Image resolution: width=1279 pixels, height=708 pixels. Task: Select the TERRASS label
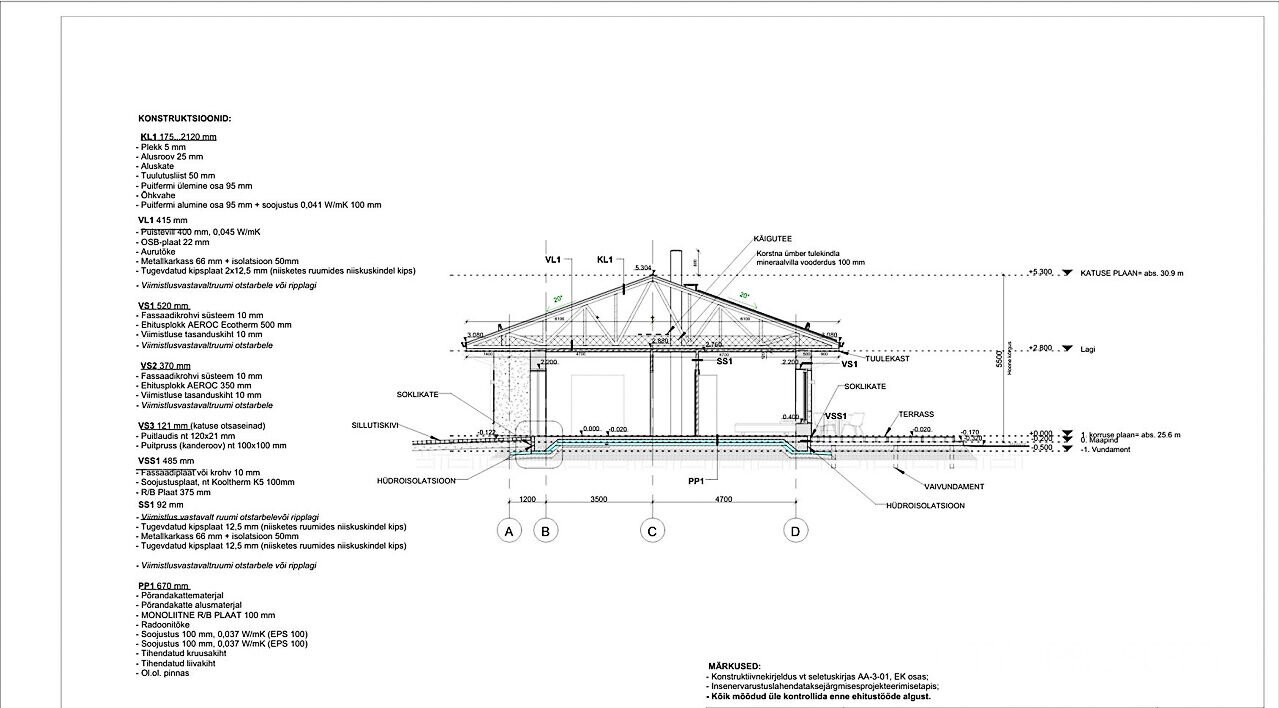[916, 413]
